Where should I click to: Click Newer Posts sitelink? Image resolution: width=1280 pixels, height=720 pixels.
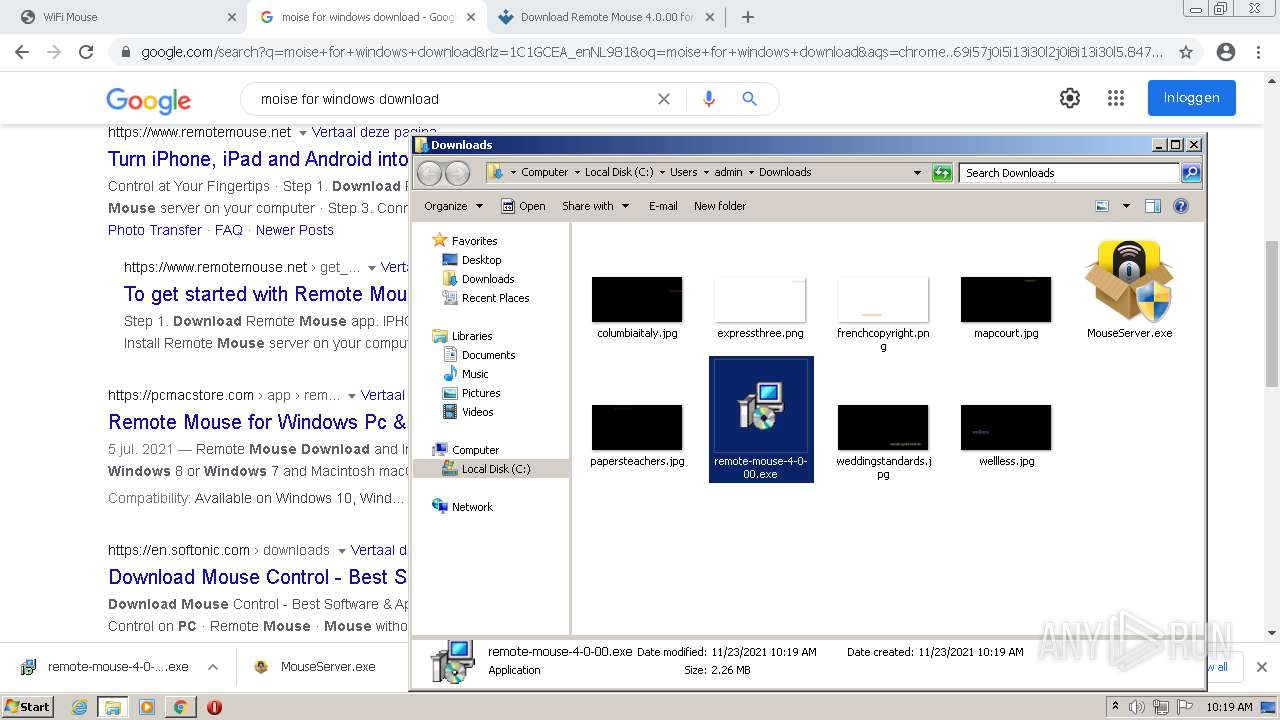point(295,230)
